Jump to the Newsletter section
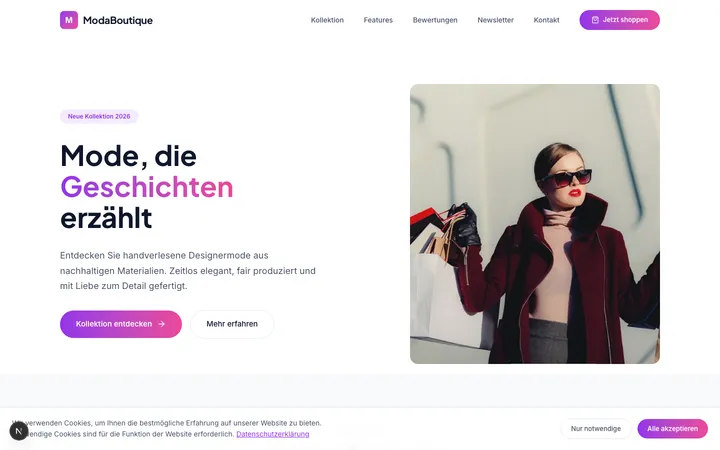Screen dimensions: 720x450 pos(495,20)
